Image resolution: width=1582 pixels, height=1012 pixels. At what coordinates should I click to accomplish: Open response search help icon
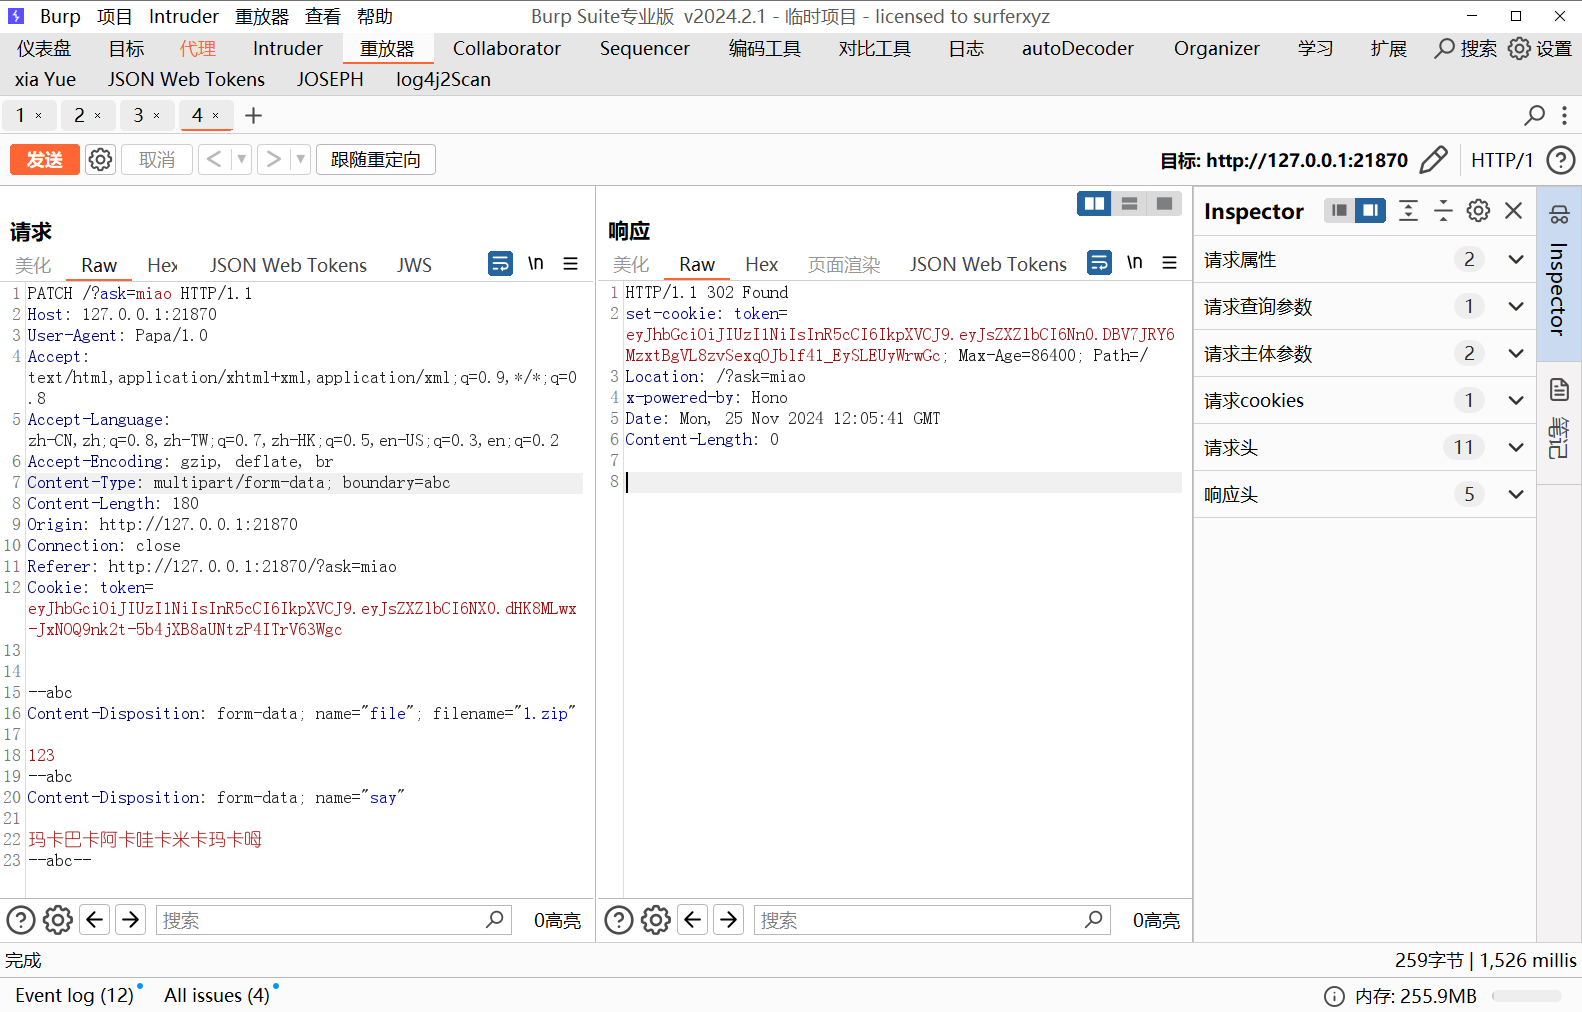[x=619, y=920]
